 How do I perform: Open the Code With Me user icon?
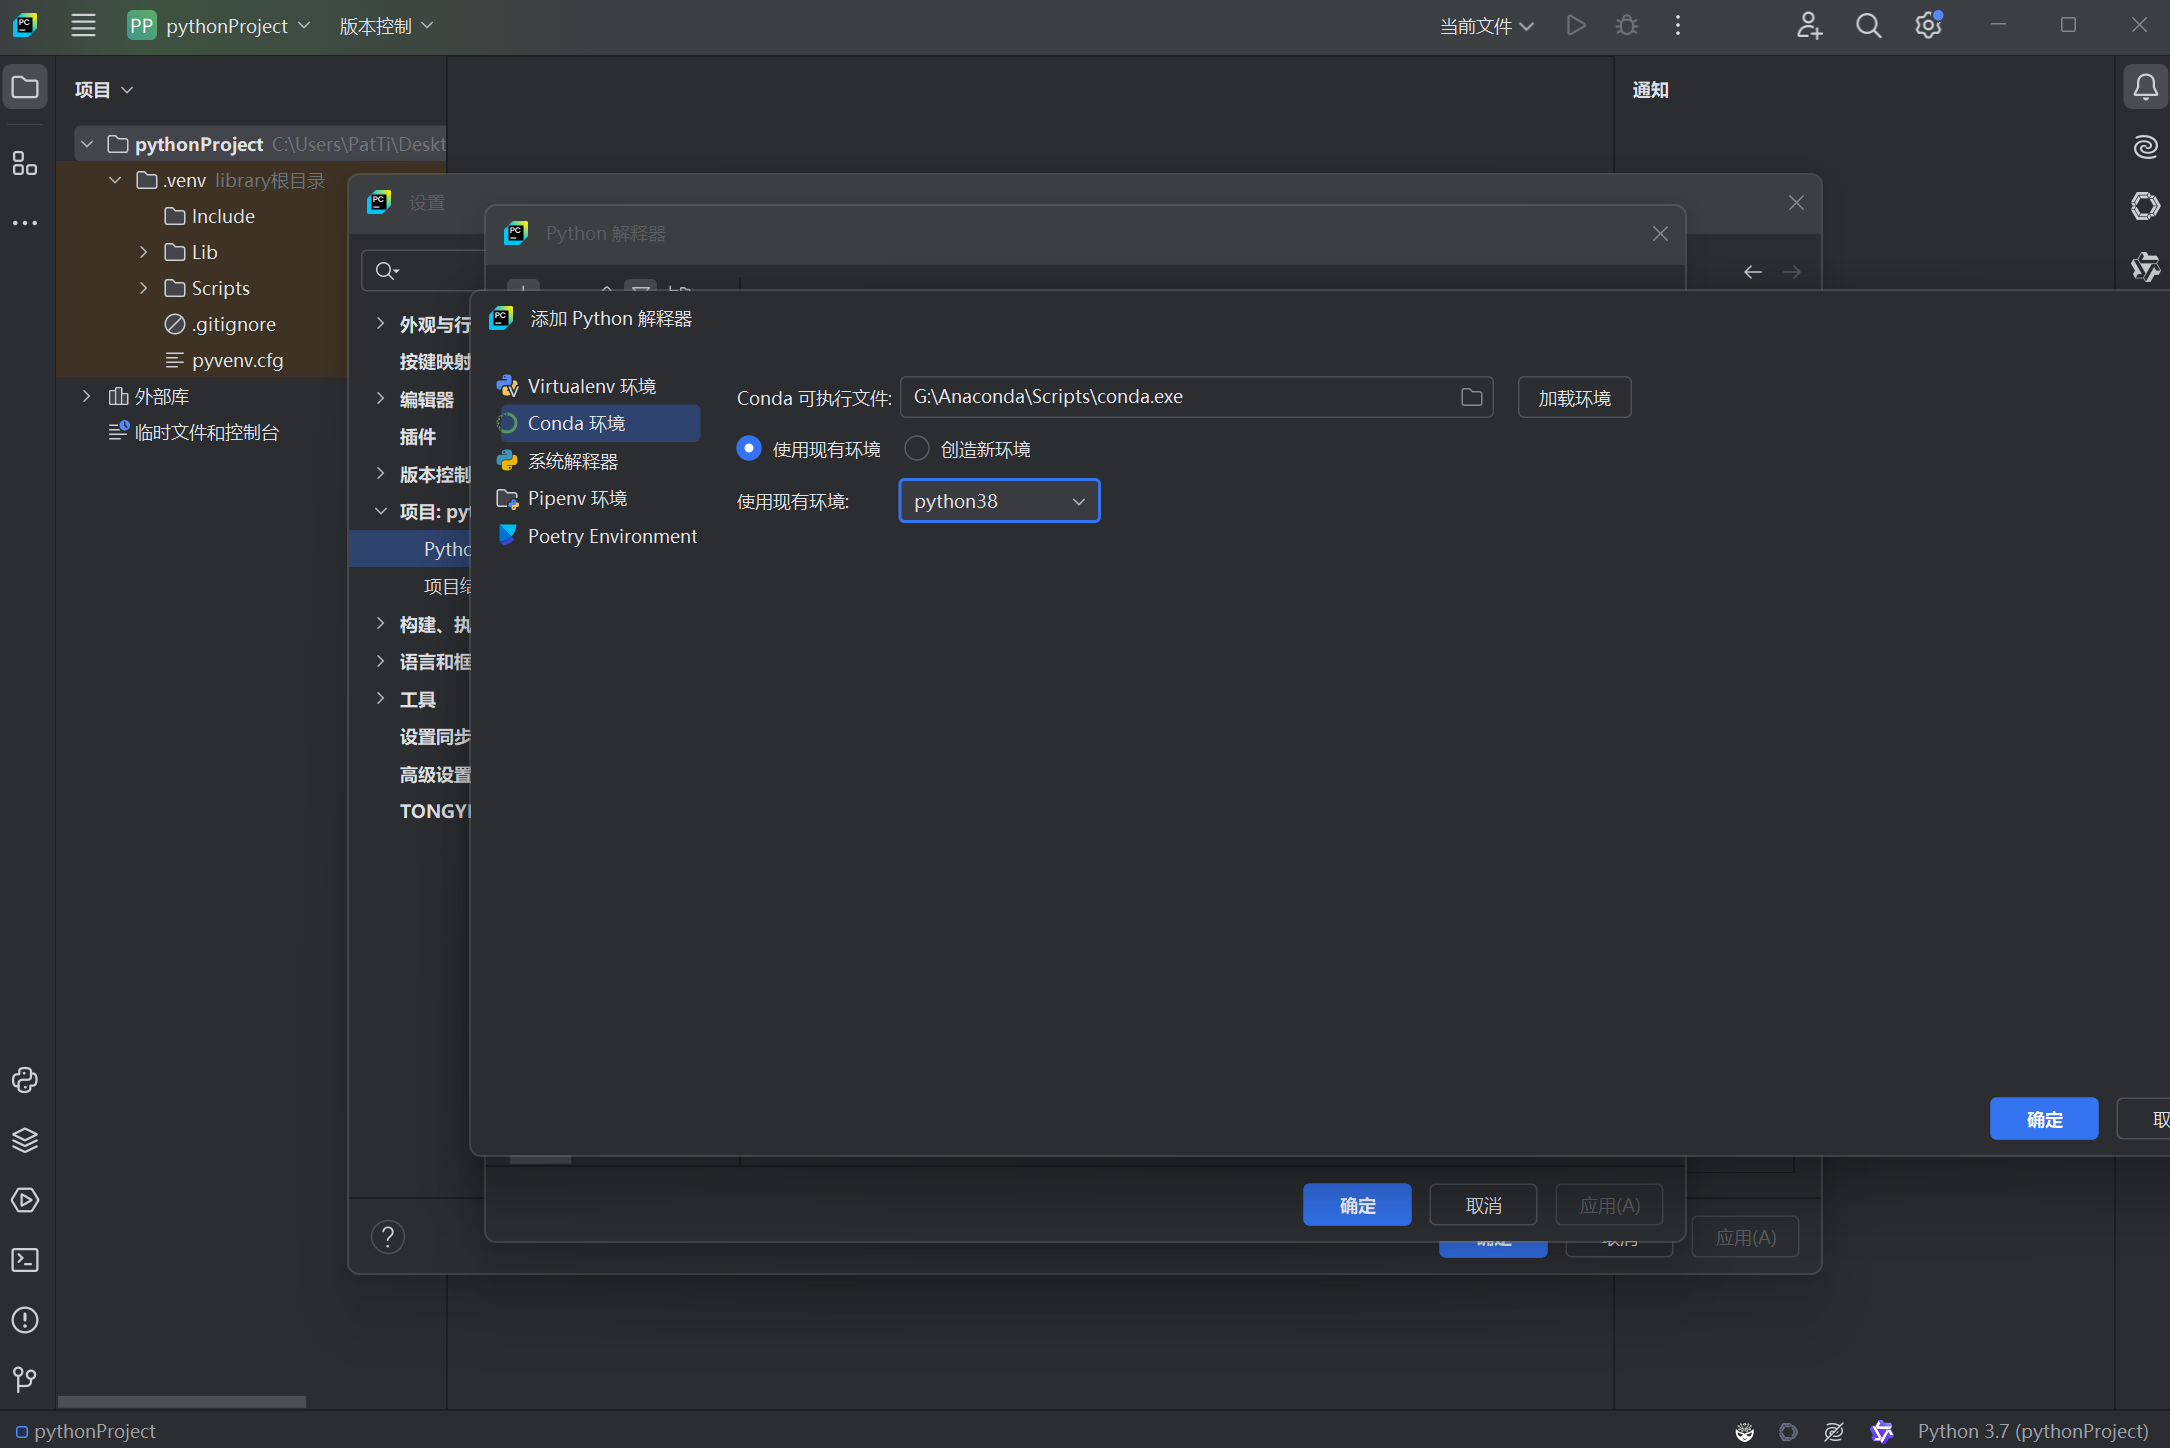point(1809,26)
